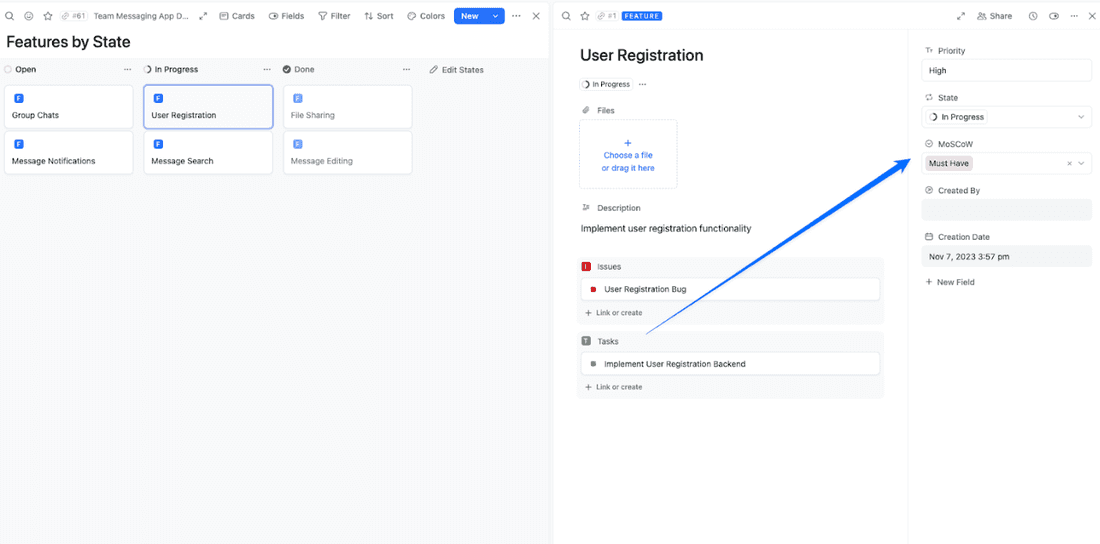Open the dropdown arrow next to New

point(495,15)
